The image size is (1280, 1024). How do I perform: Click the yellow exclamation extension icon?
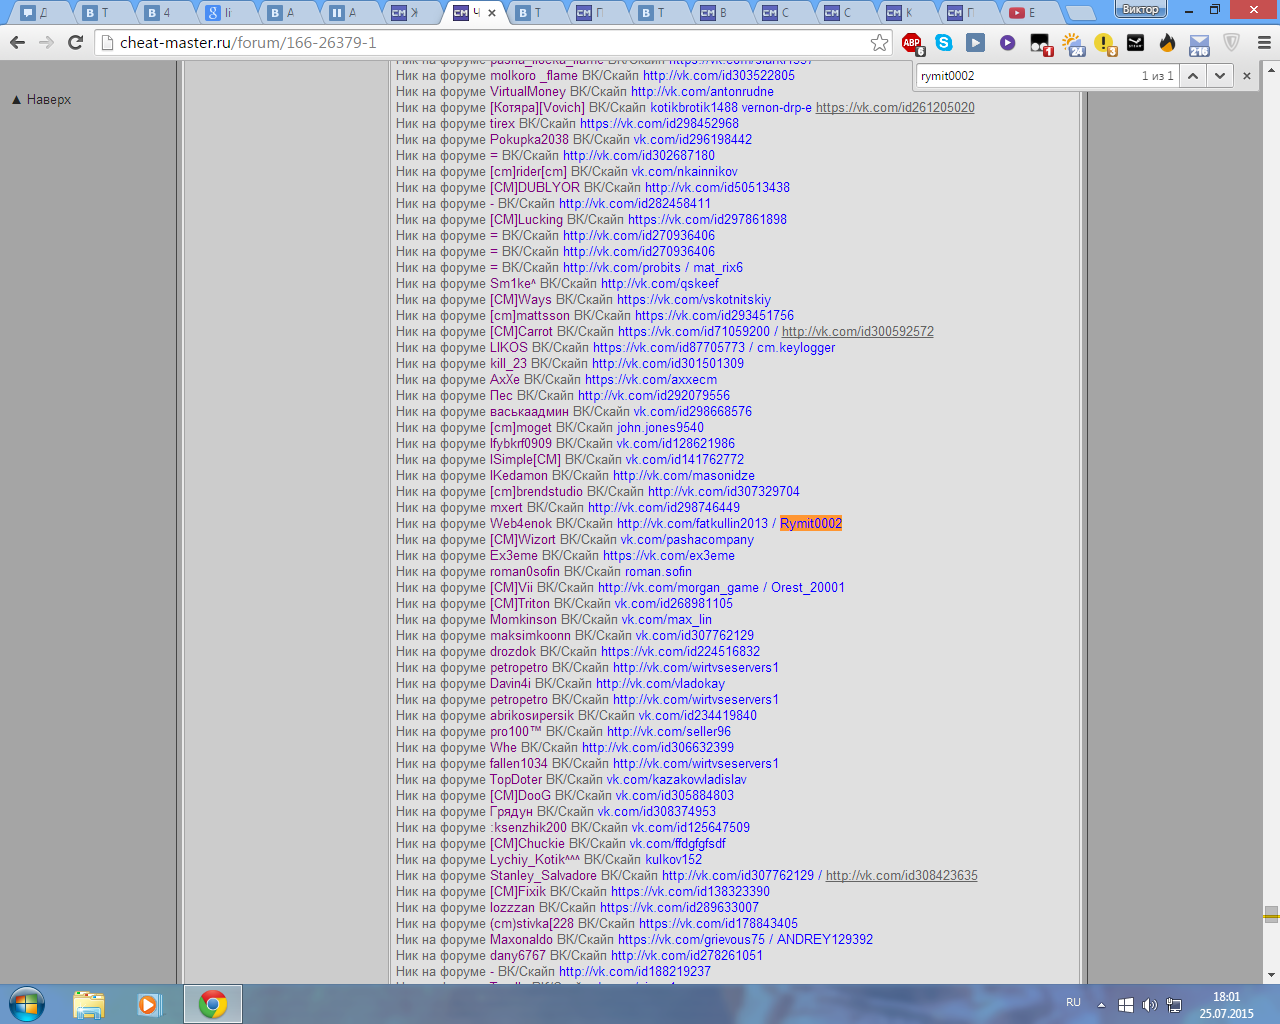[1104, 43]
